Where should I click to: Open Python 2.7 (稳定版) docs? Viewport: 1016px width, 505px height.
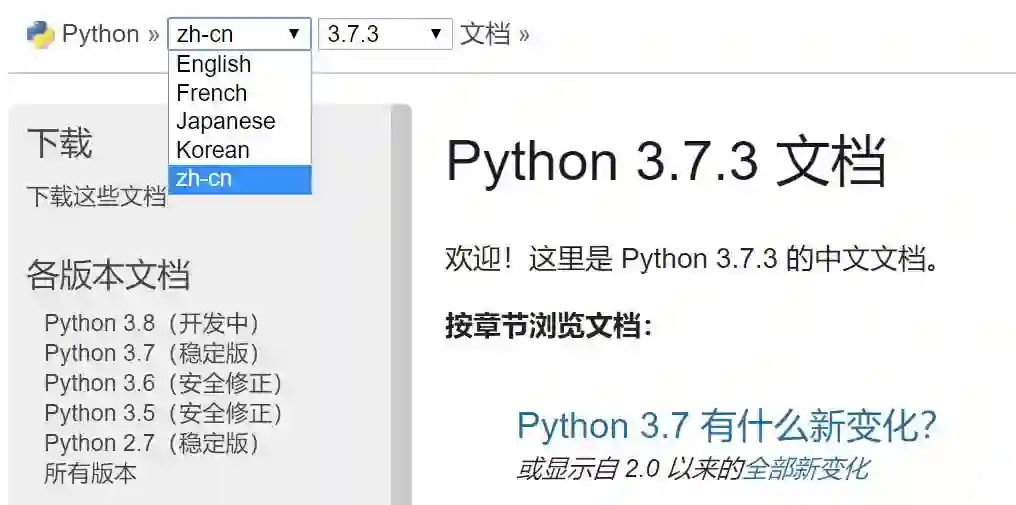pos(152,444)
